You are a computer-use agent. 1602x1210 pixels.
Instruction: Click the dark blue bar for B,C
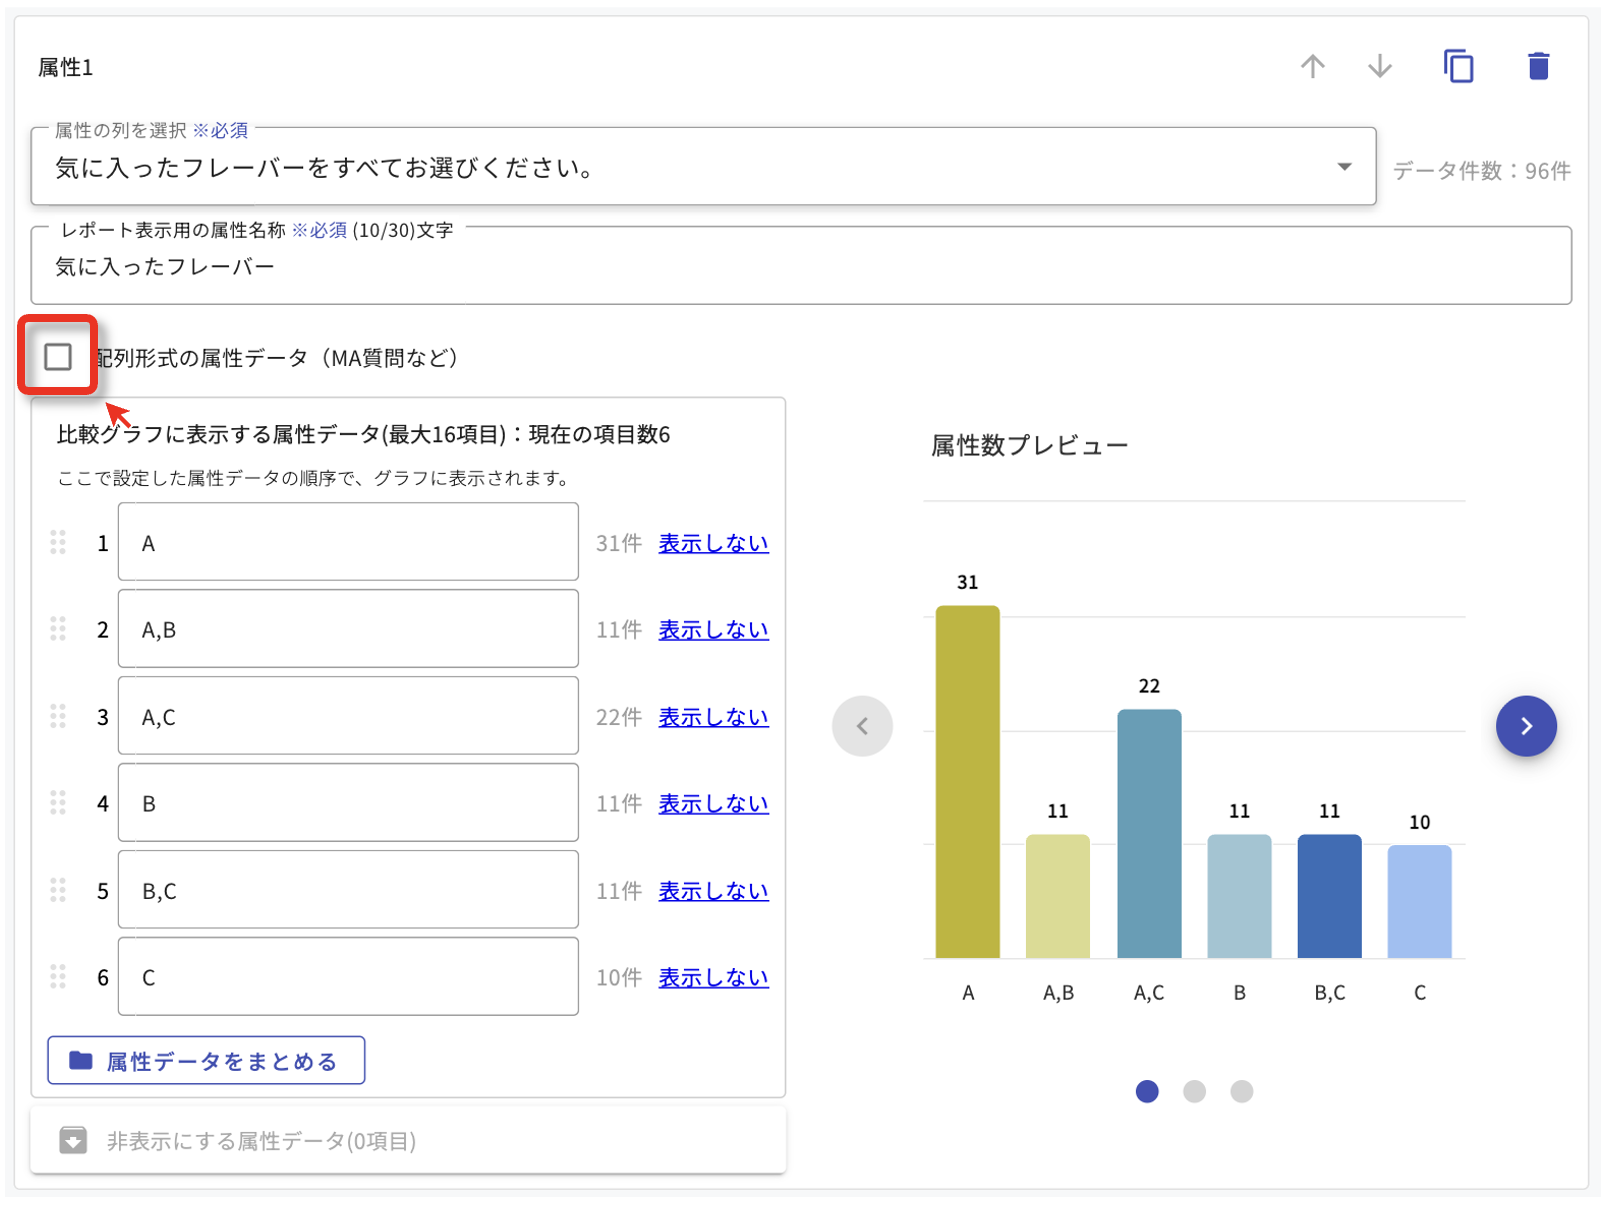tap(1329, 896)
